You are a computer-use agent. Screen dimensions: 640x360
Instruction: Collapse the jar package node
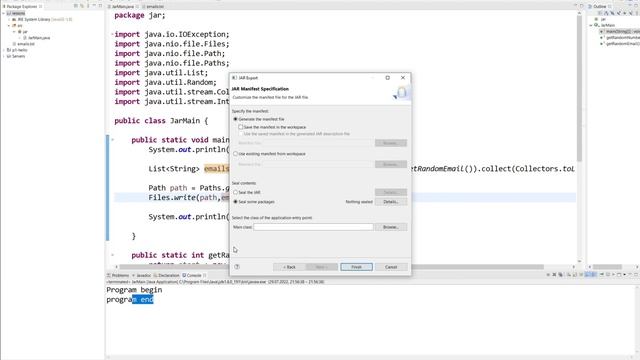pyautogui.click(x=14, y=32)
